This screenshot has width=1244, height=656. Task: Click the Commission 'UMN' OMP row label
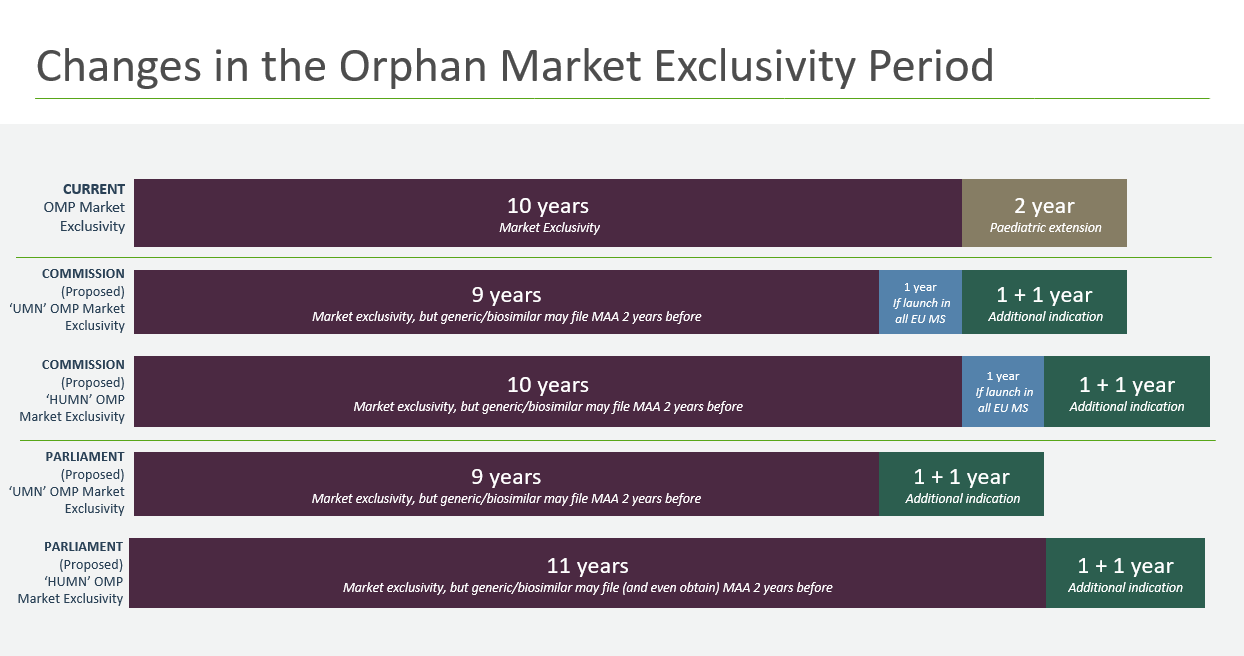tap(84, 299)
